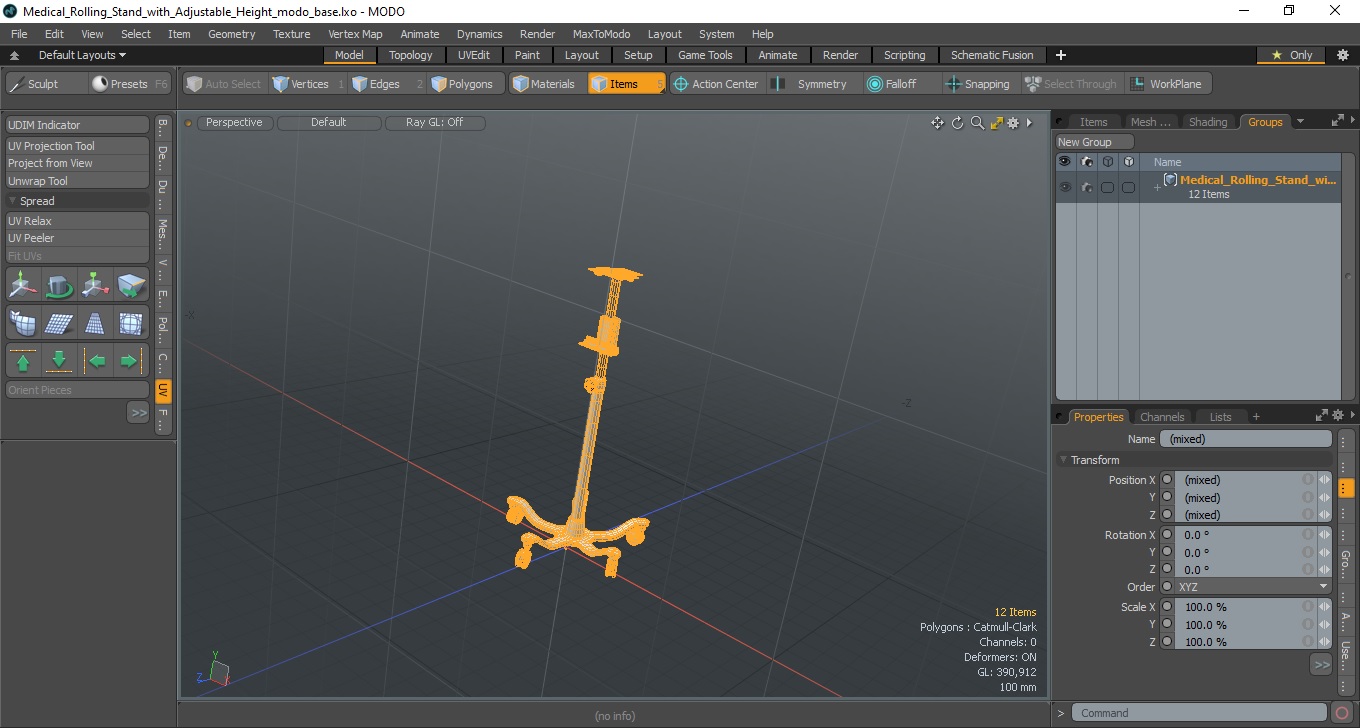
Task: Collapse the Spread section
Action: click(x=12, y=201)
